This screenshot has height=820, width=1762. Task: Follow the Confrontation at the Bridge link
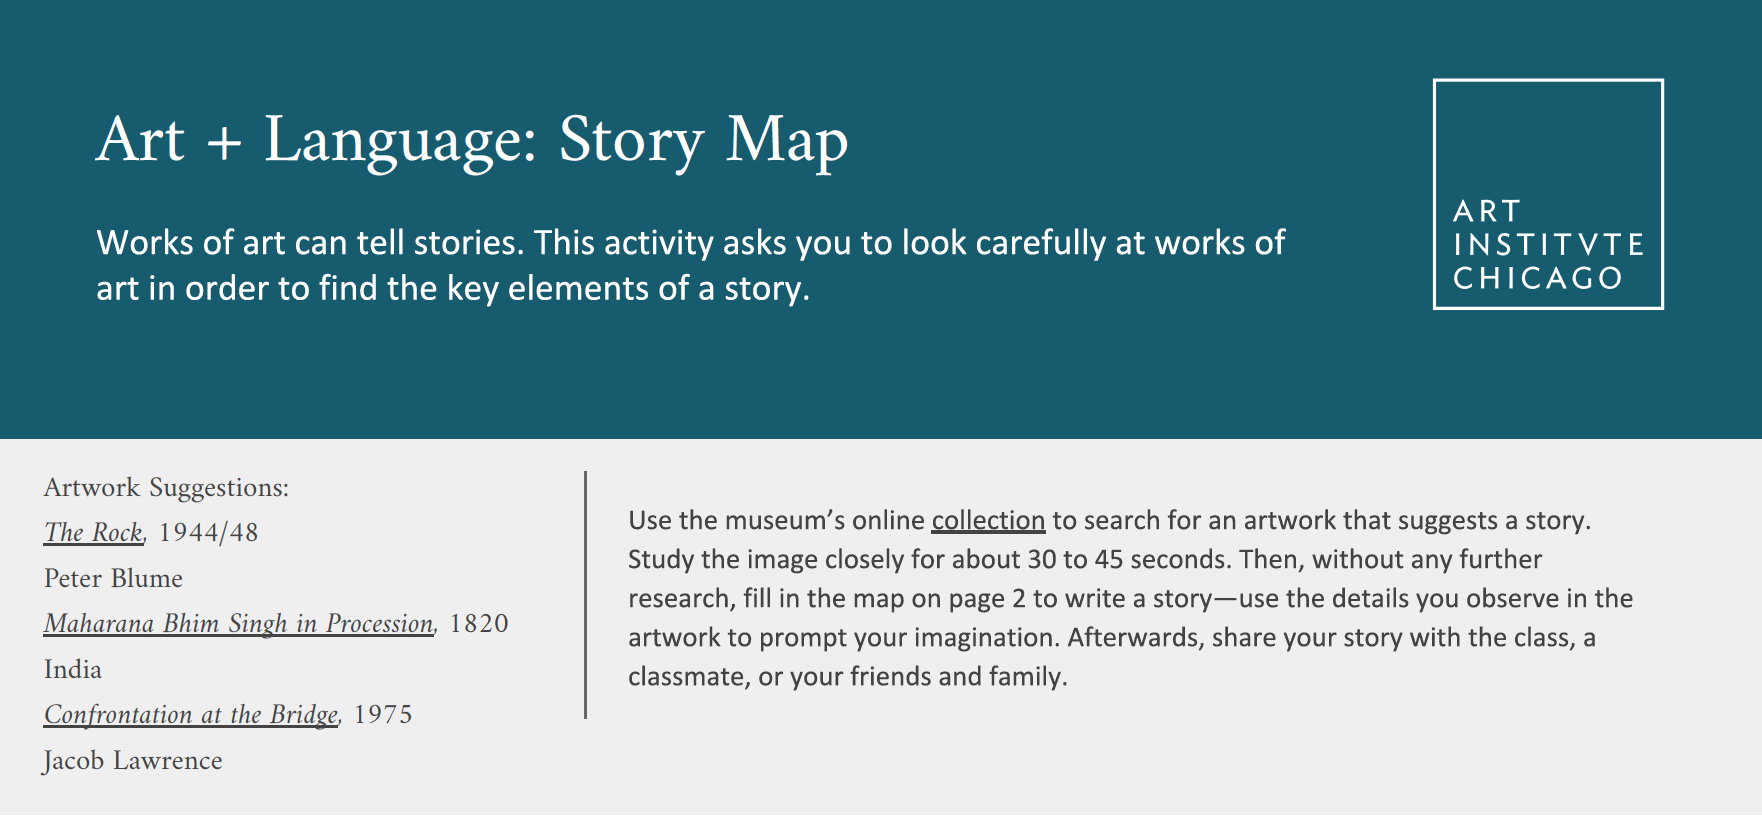[191, 715]
